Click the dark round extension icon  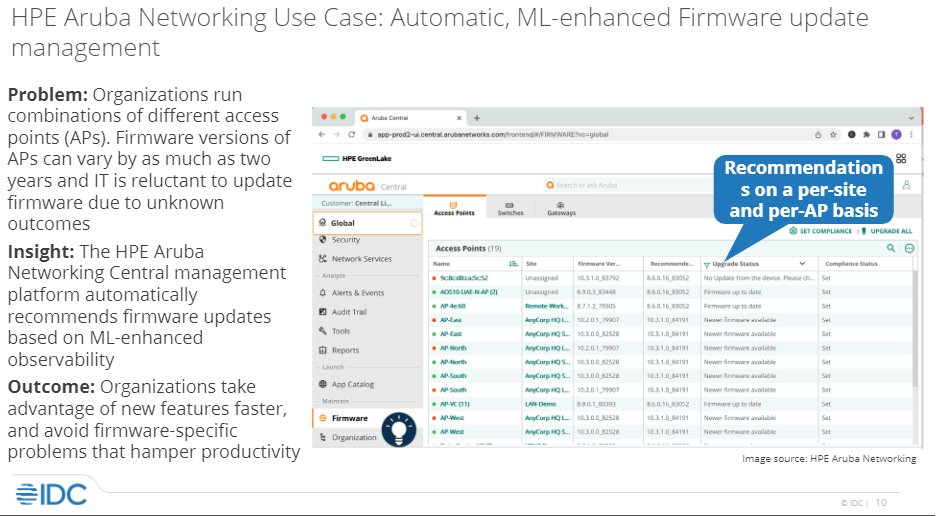click(x=852, y=135)
